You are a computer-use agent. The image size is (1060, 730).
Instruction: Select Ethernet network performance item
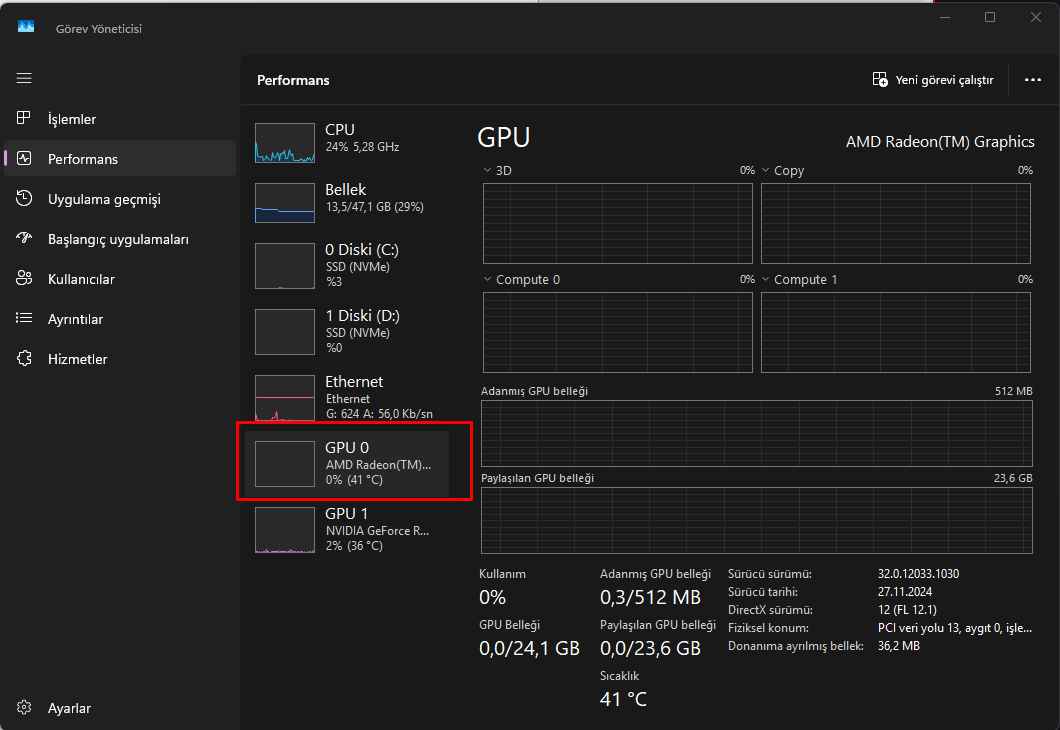pyautogui.click(x=346, y=397)
